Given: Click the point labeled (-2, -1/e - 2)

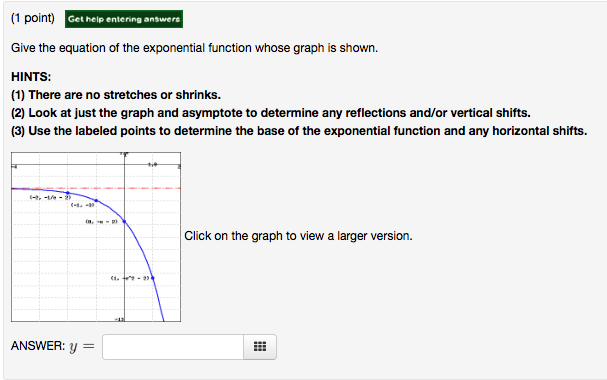Looking at the screenshot, I should tap(68, 193).
